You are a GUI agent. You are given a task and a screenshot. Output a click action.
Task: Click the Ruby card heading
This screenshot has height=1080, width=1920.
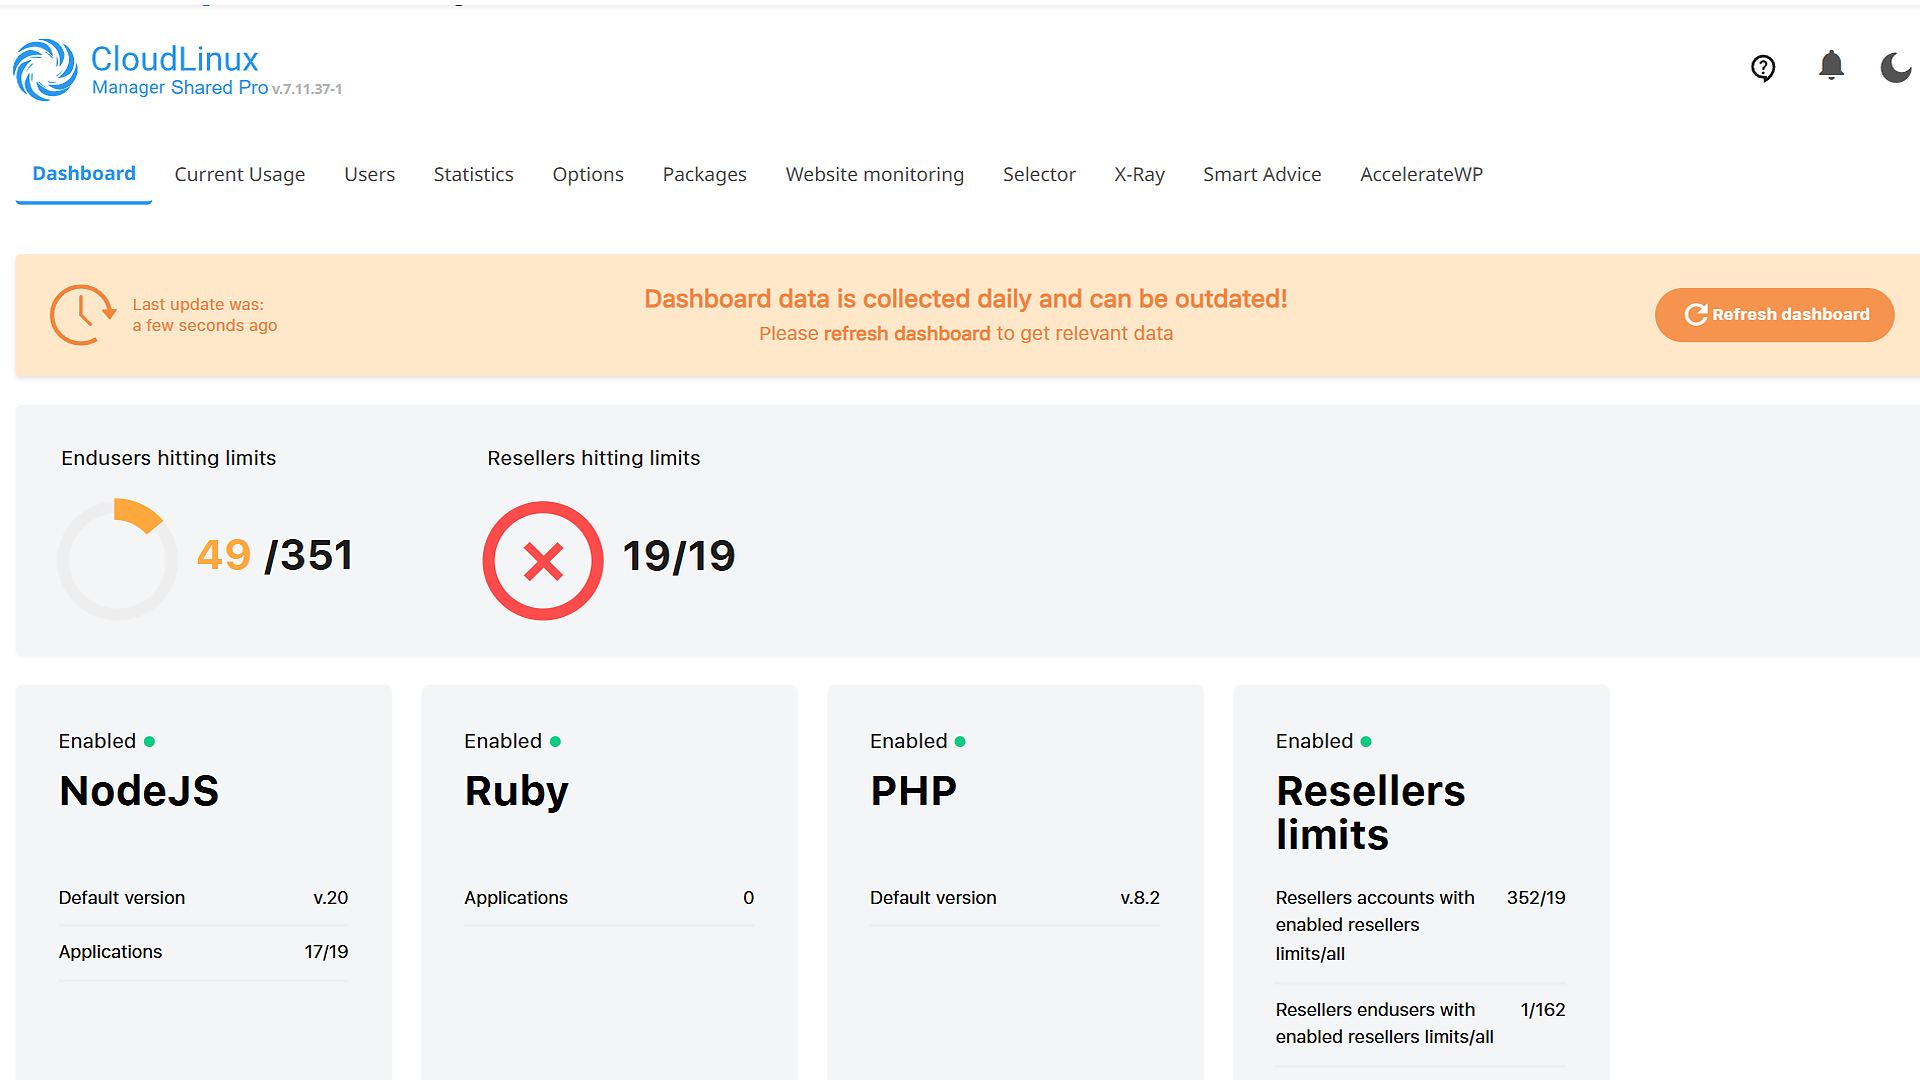[x=517, y=792]
